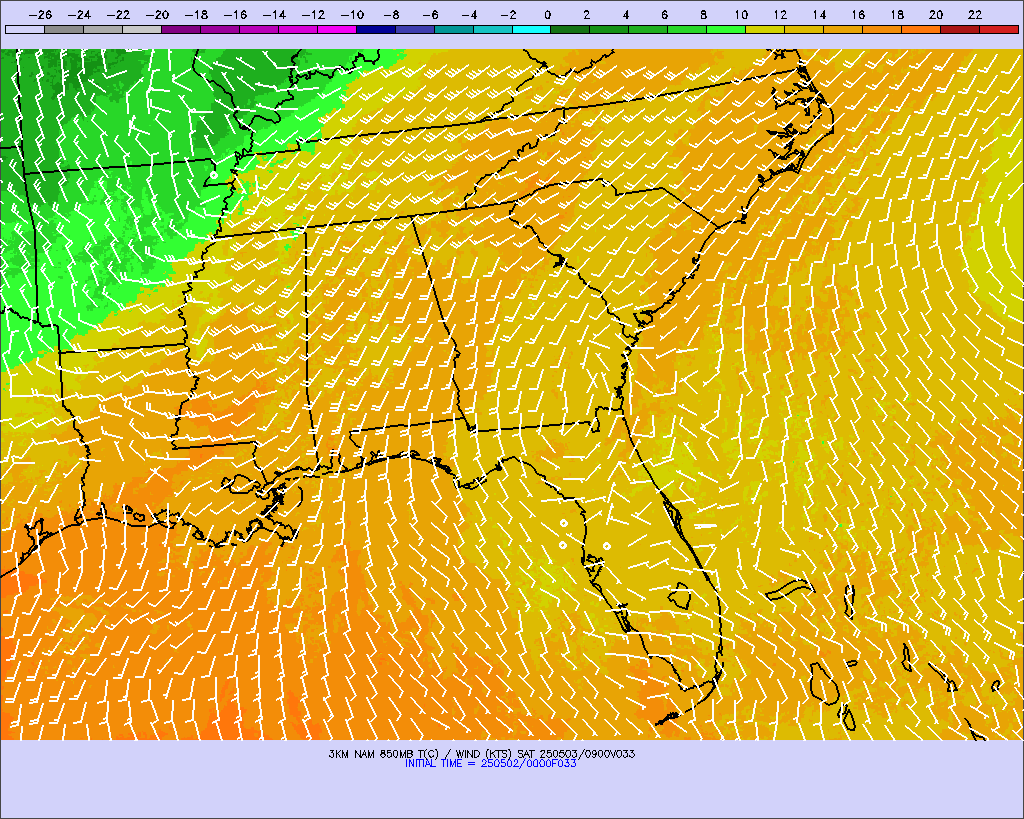Select the gold swatch between 12 and 14
Screen dimensions: 1024x819
(805, 29)
